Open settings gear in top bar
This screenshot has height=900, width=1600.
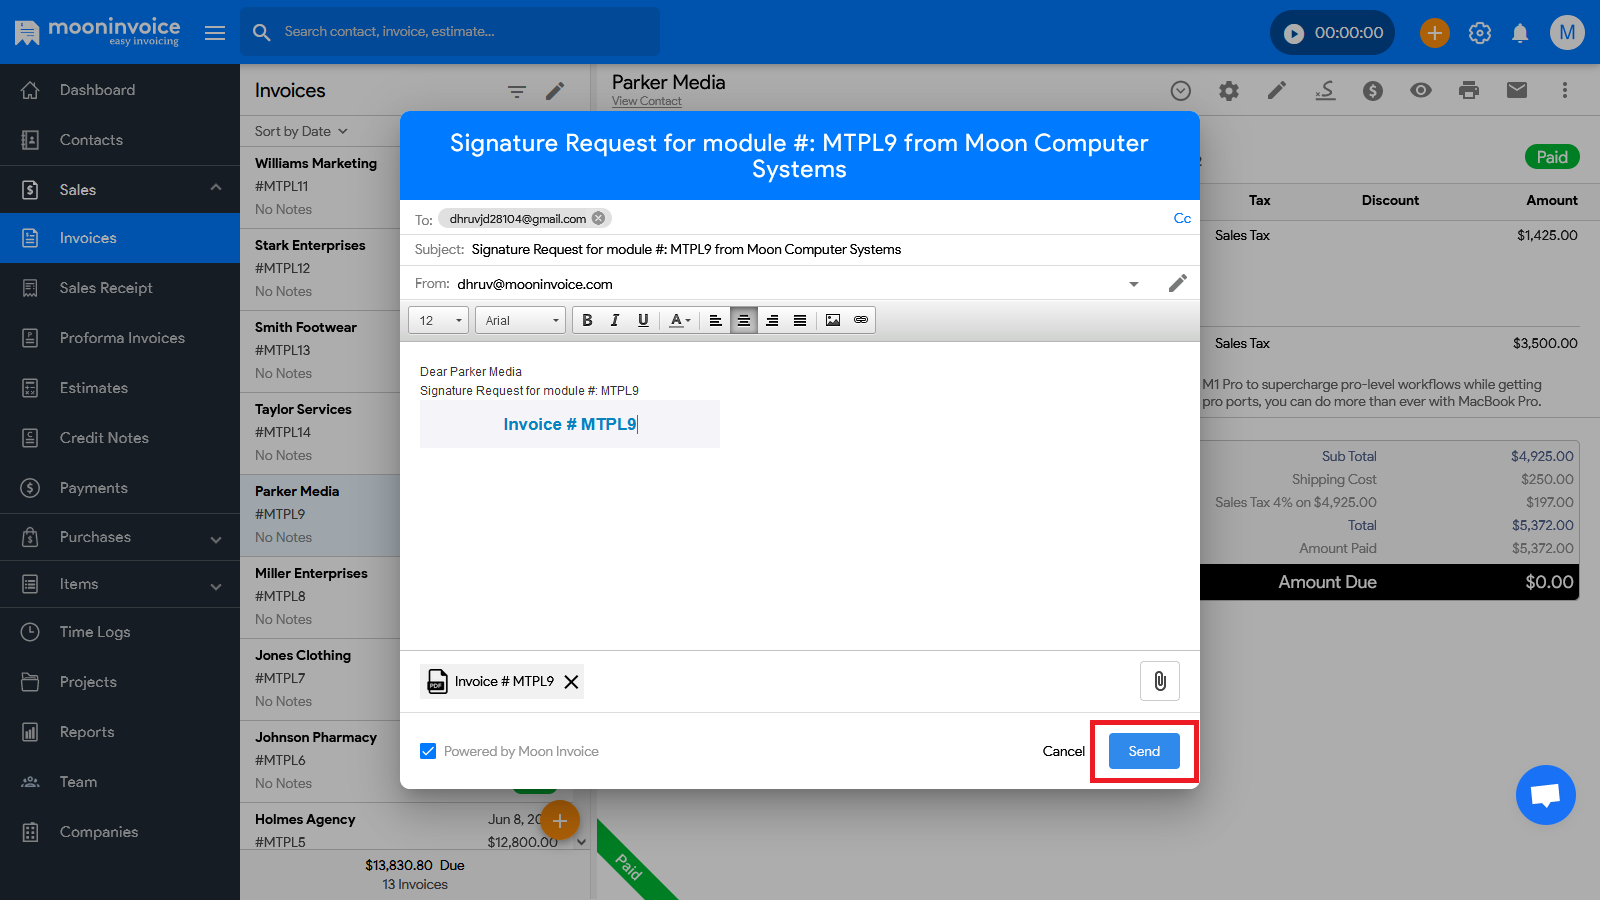[x=1480, y=33]
